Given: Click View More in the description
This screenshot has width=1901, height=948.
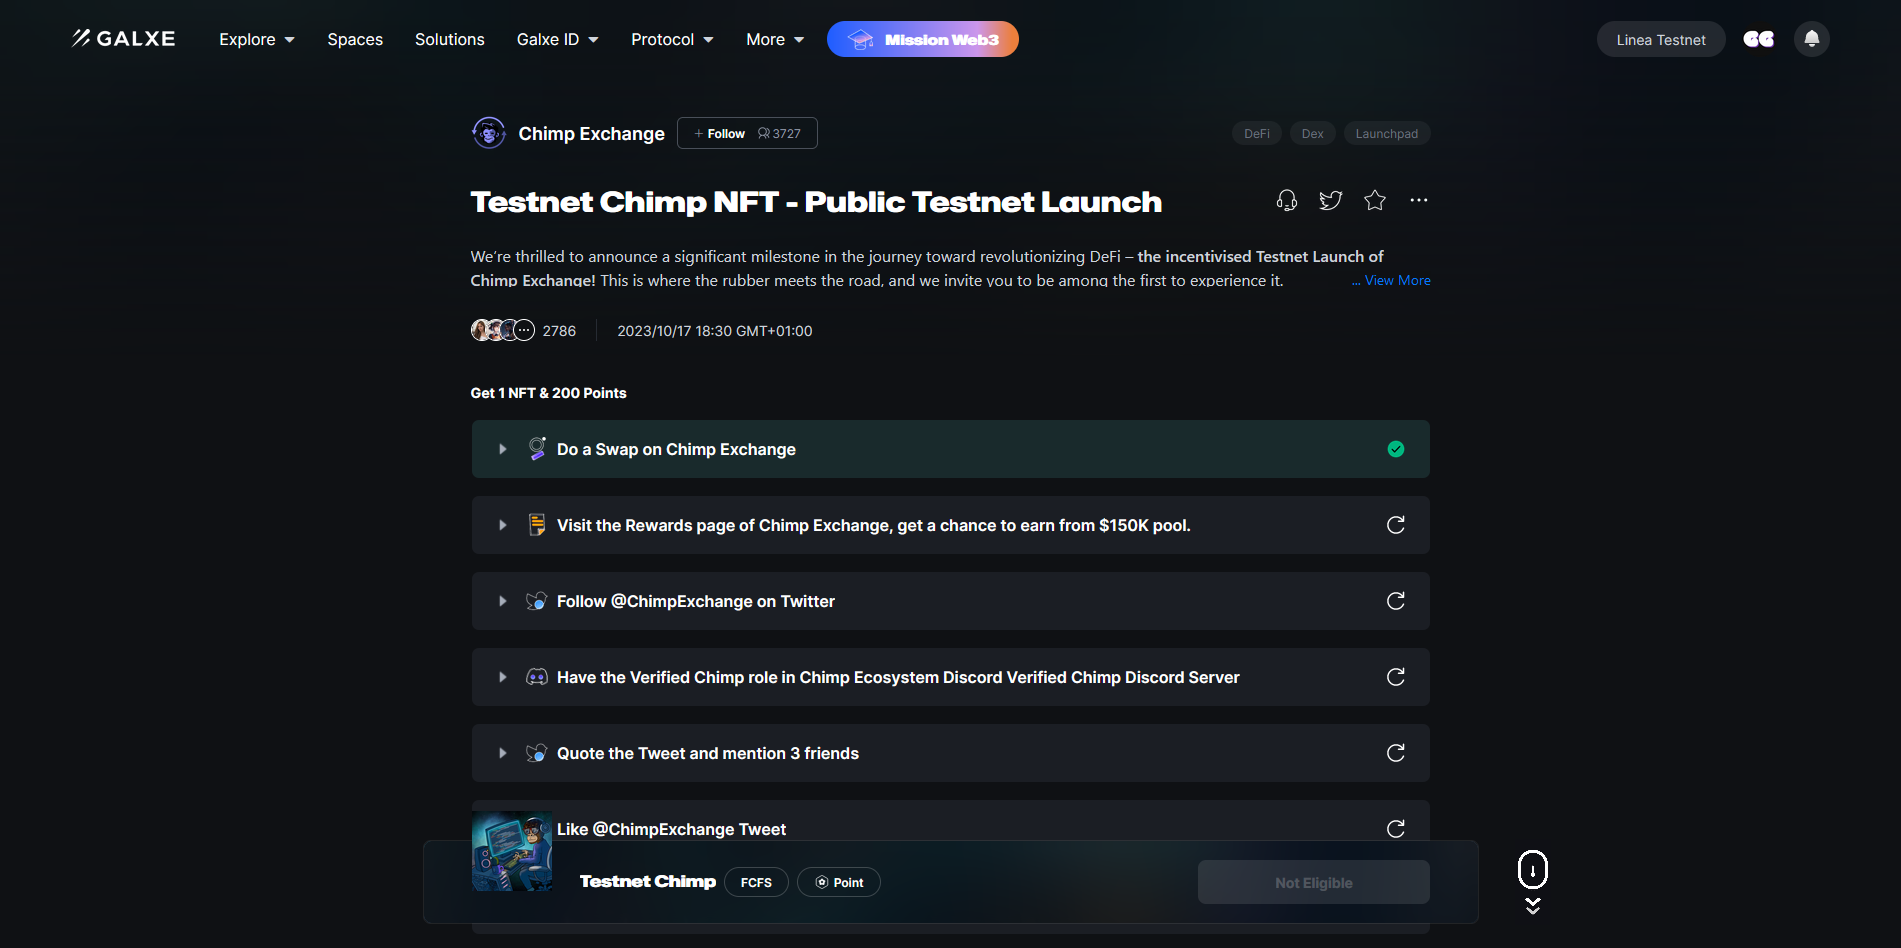Looking at the screenshot, I should click(x=1396, y=281).
